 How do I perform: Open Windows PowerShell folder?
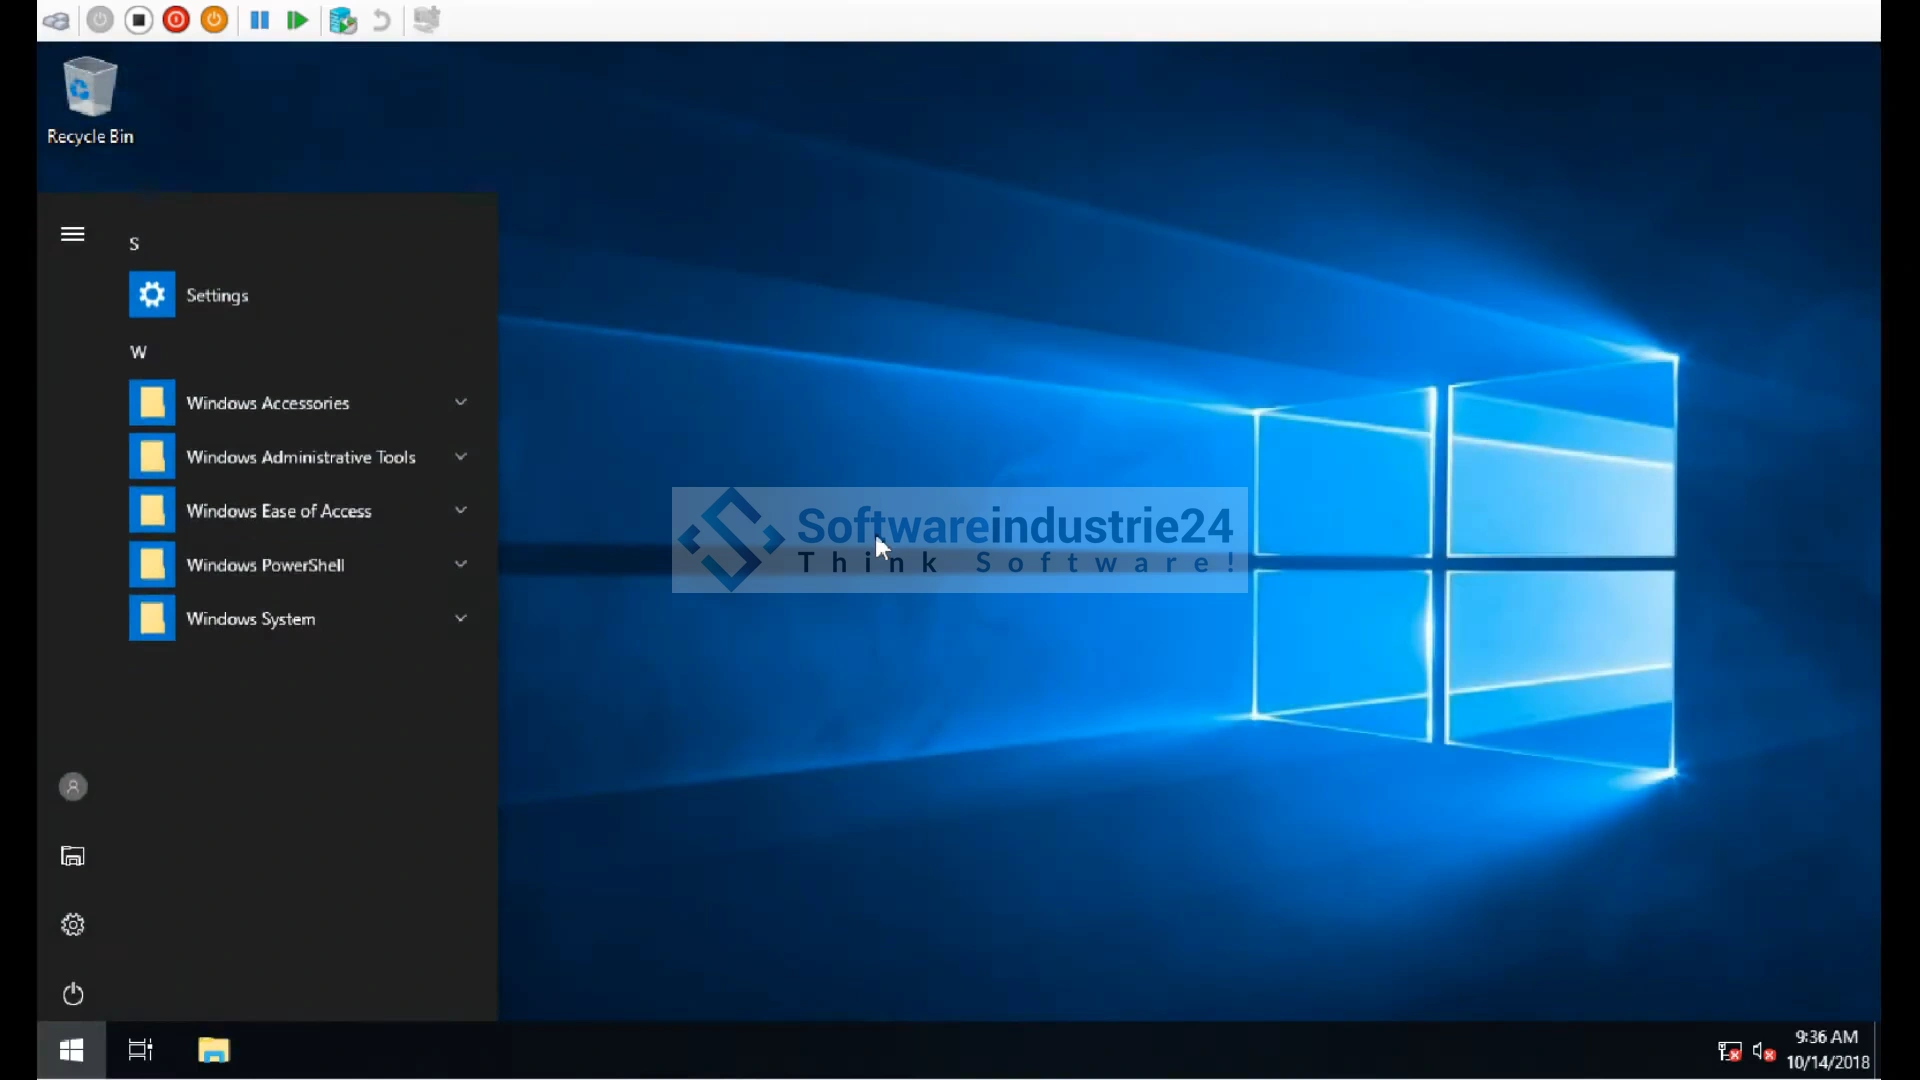point(265,565)
